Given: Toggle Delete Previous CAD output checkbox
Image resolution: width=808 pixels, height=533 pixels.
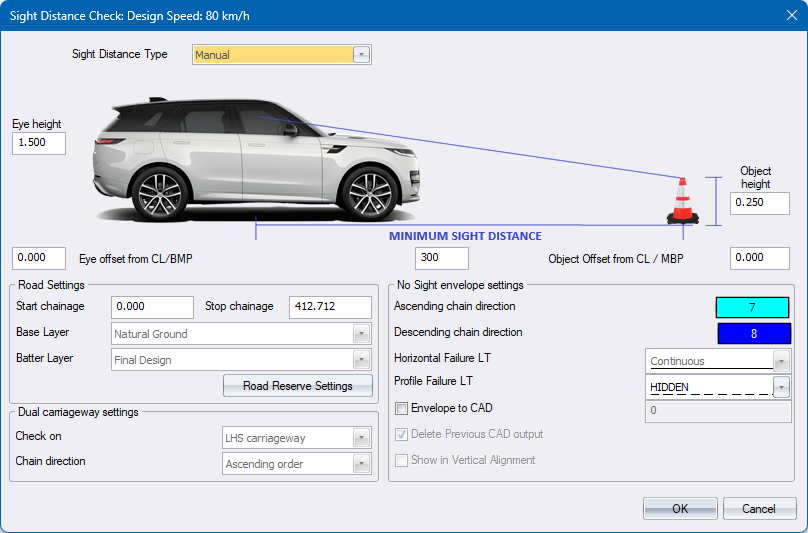Looking at the screenshot, I should pyautogui.click(x=402, y=434).
